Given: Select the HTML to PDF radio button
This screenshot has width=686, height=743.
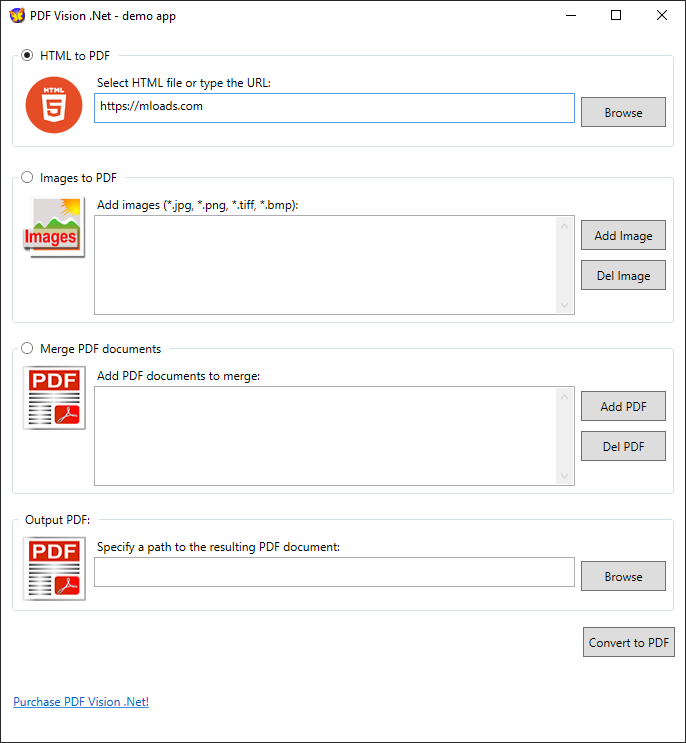Looking at the screenshot, I should (x=27, y=55).
